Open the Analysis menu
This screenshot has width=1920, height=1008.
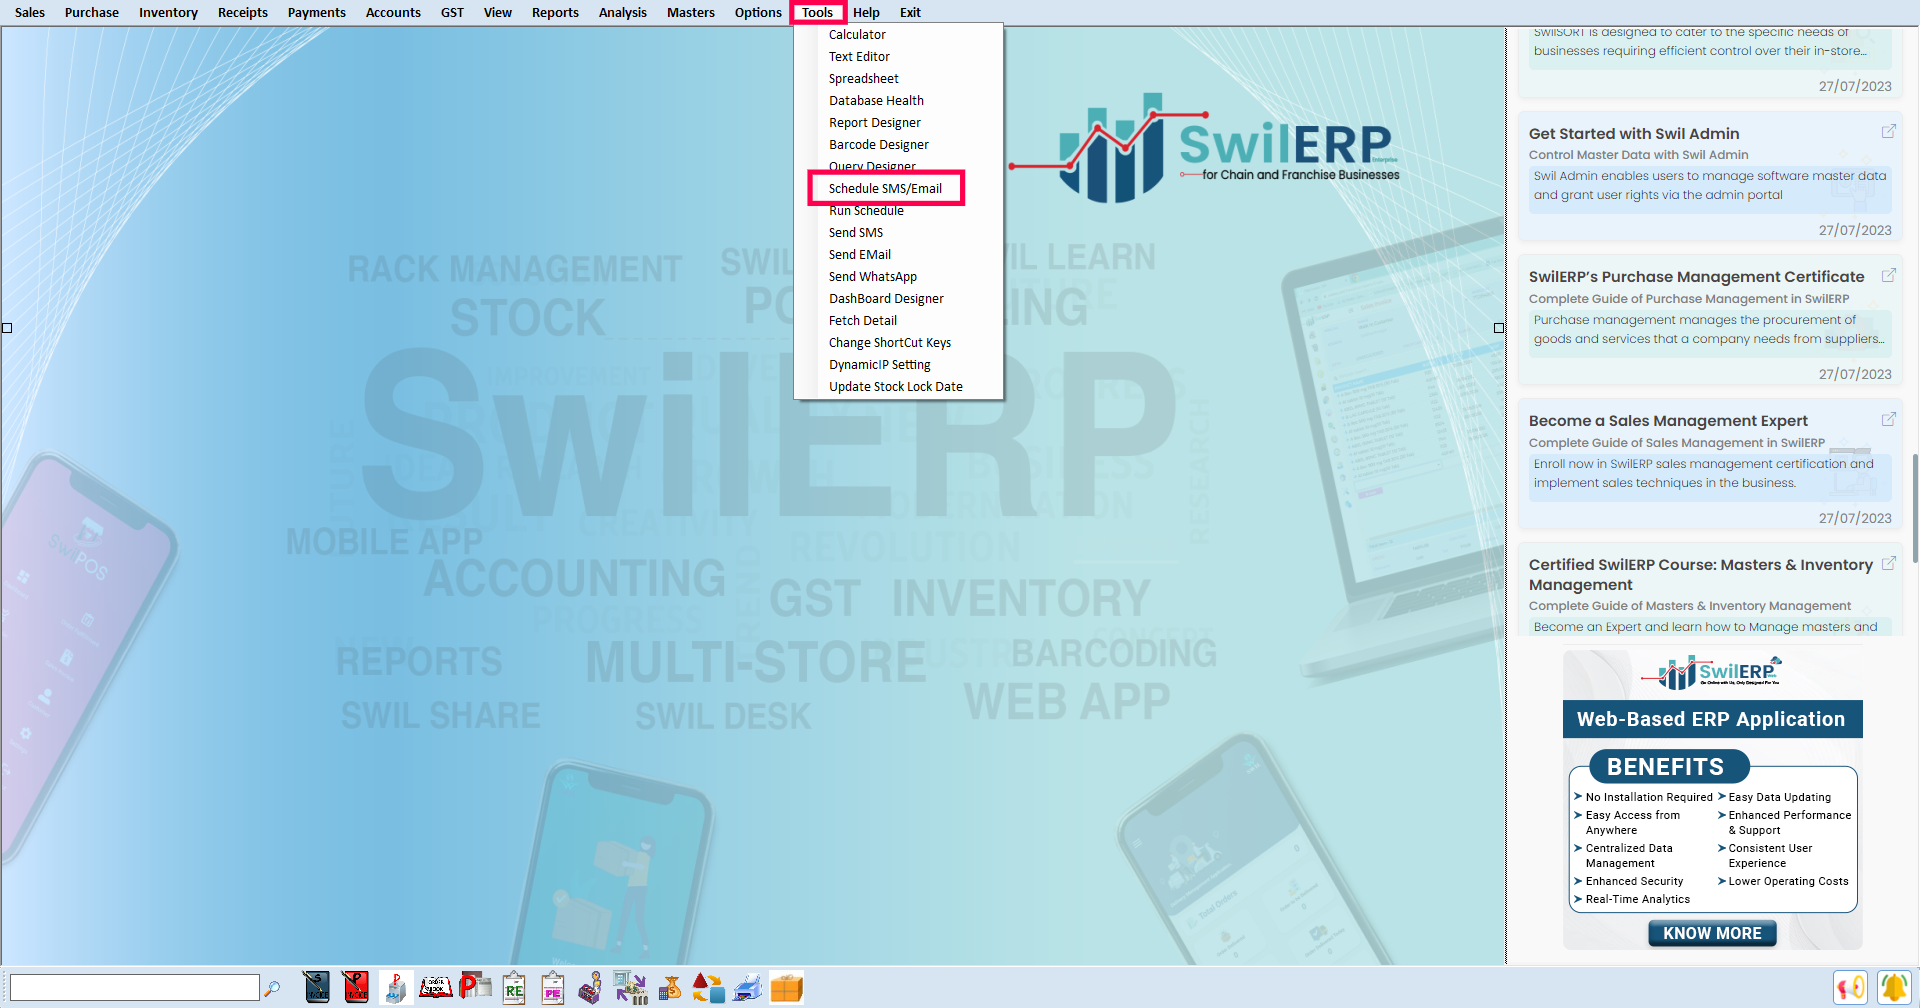coord(623,12)
